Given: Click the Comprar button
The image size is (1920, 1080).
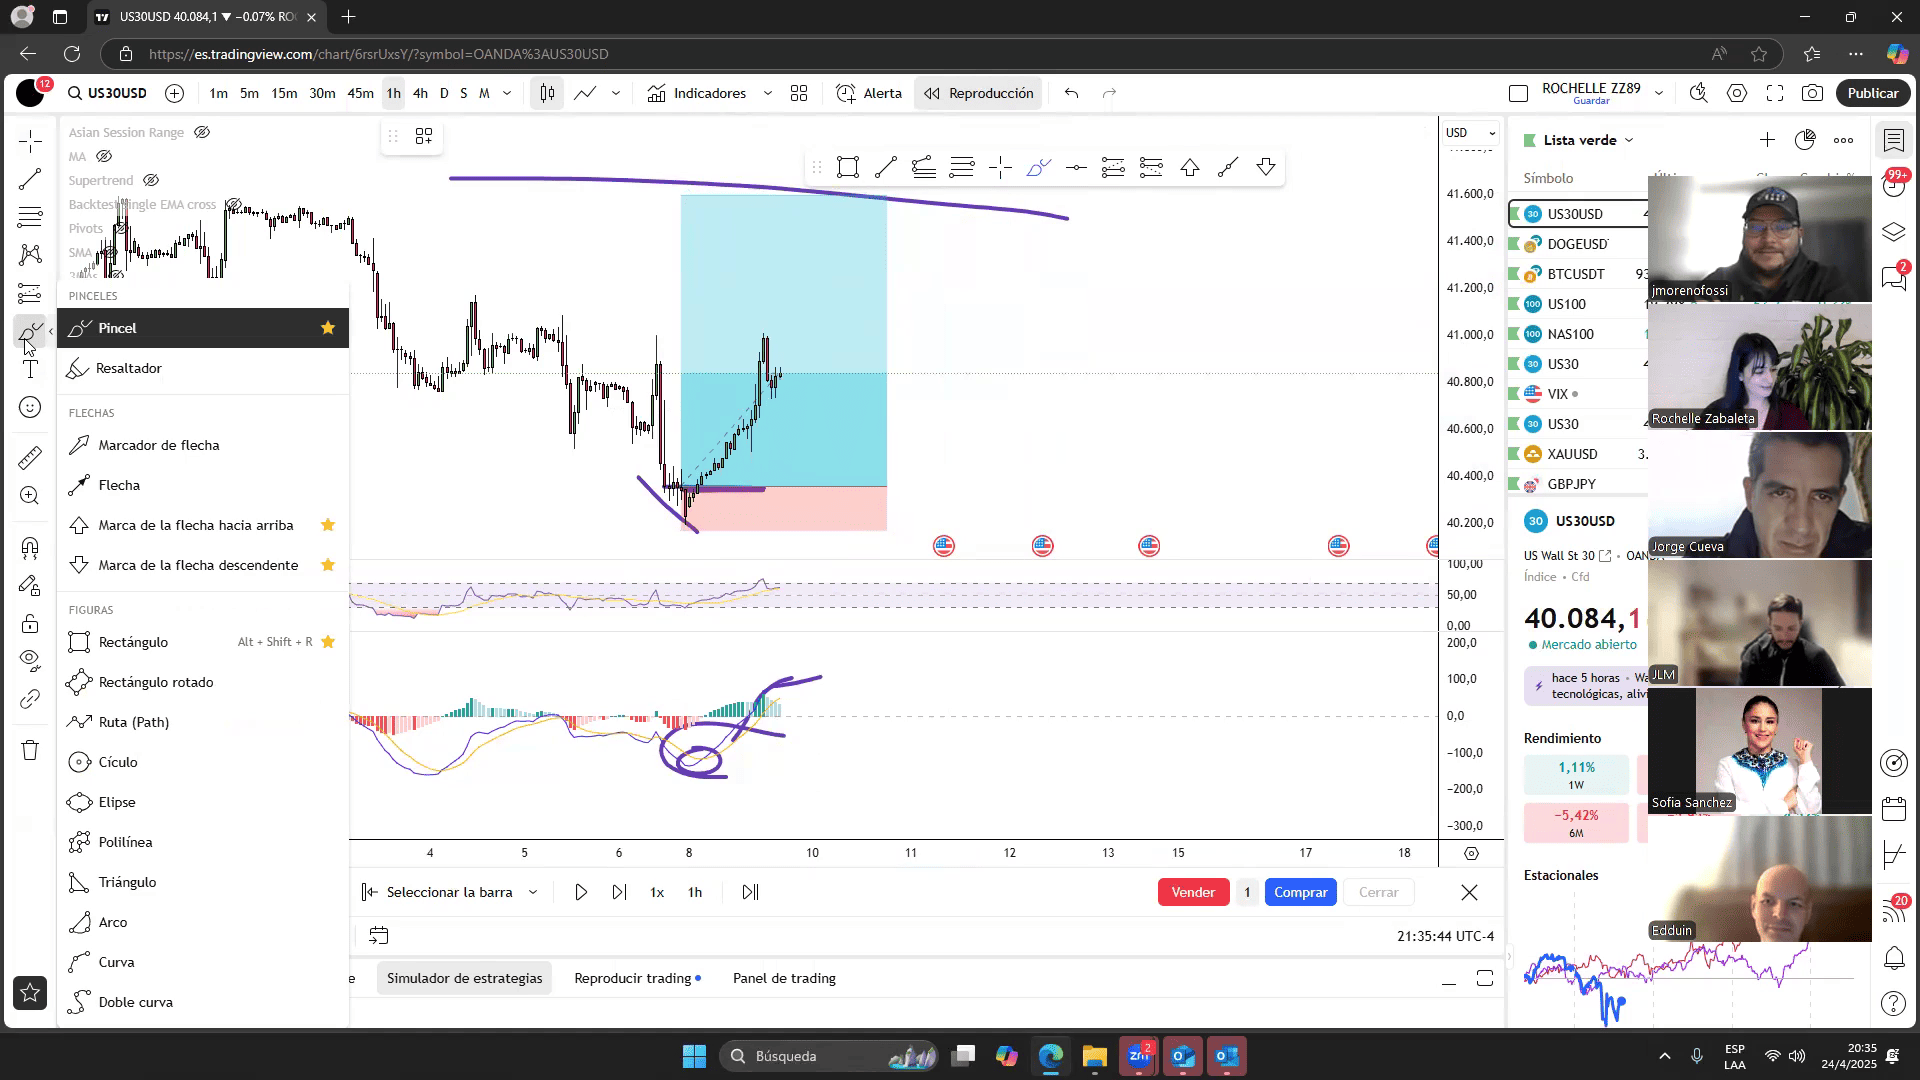Looking at the screenshot, I should tap(1300, 892).
